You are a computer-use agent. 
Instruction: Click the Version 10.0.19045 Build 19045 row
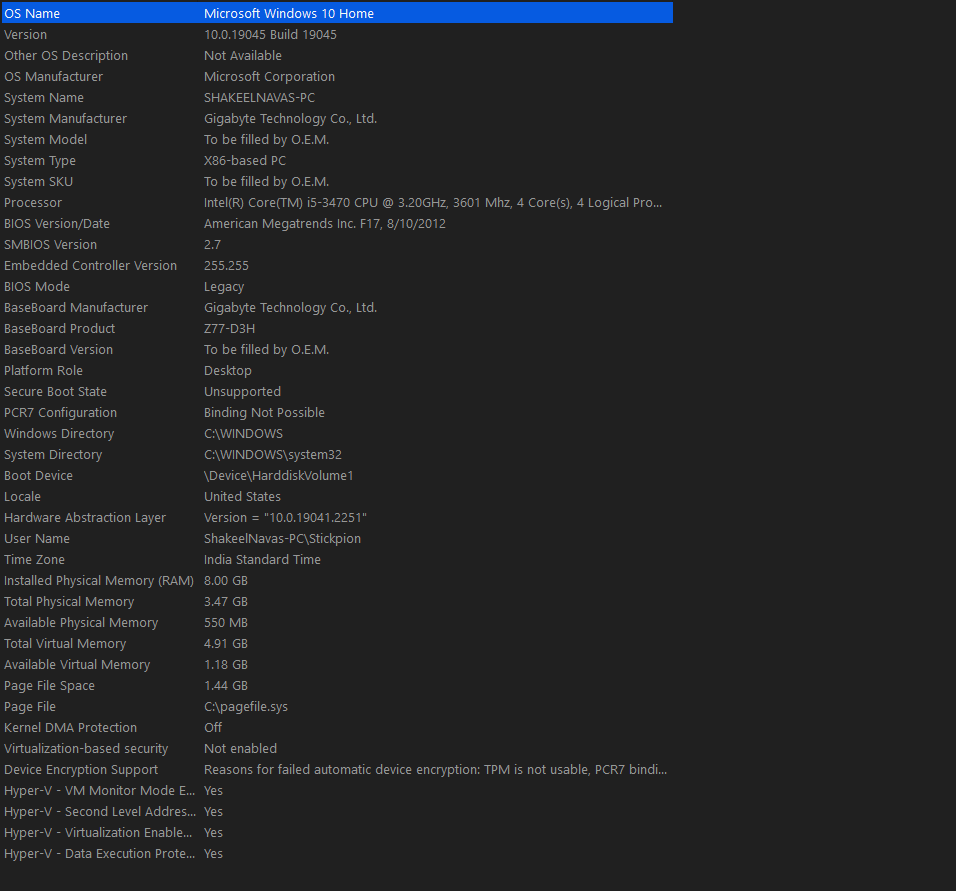(x=337, y=34)
